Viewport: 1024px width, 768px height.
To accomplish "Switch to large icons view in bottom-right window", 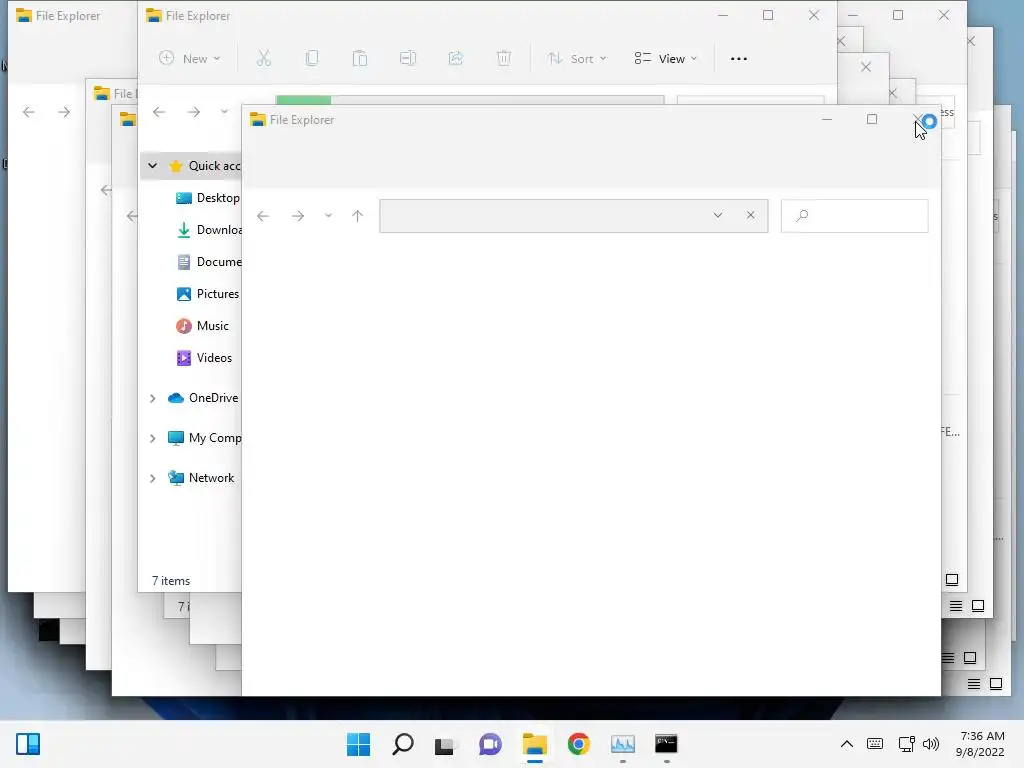I will pos(996,684).
